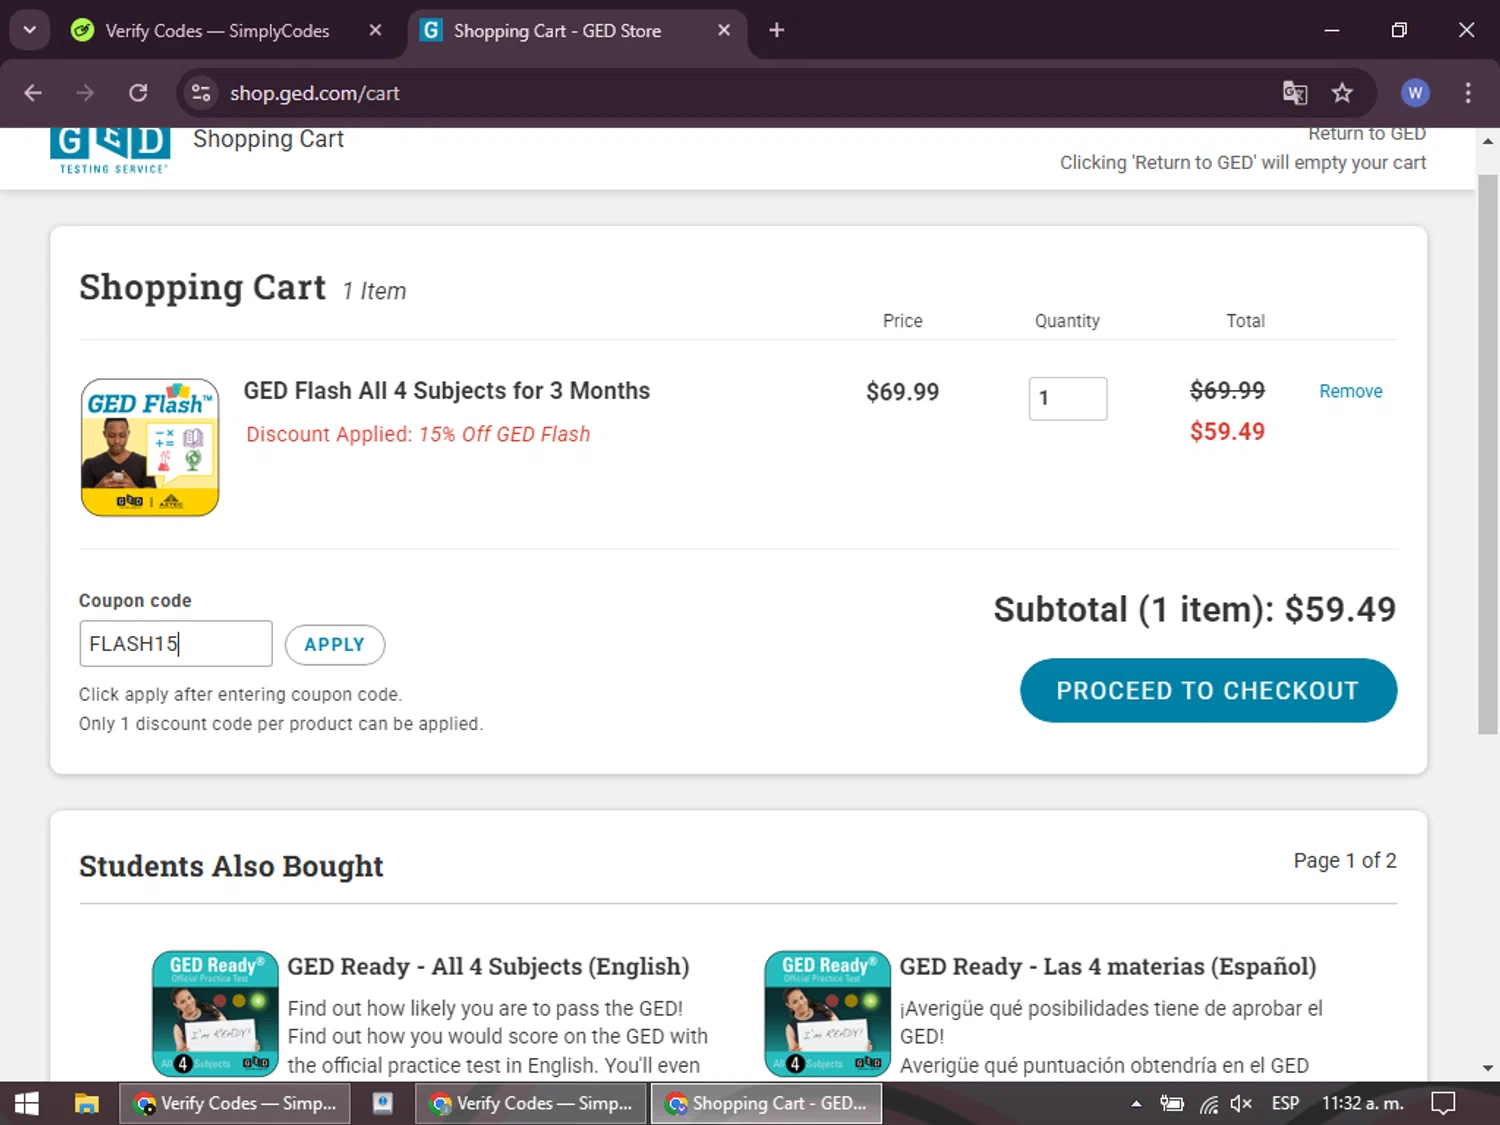Image resolution: width=1500 pixels, height=1125 pixels.
Task: Open the site information icon in address bar
Action: (x=201, y=93)
